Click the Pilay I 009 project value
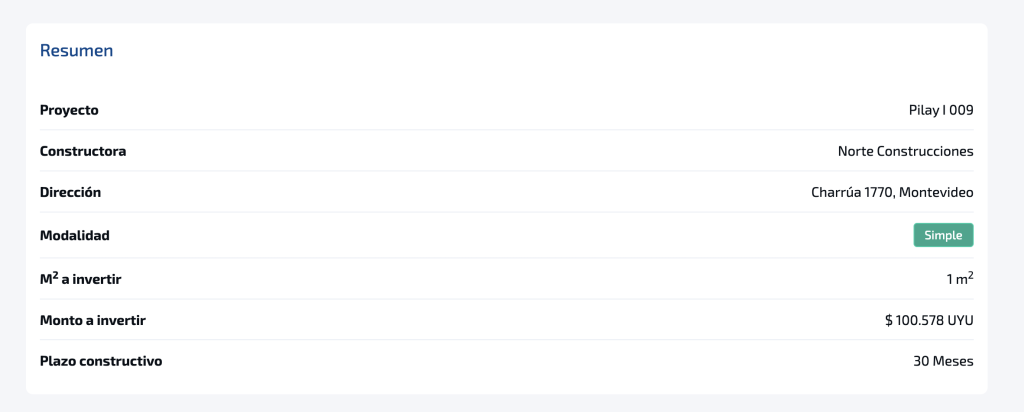Screen dimensions: 1024x412 (941, 110)
